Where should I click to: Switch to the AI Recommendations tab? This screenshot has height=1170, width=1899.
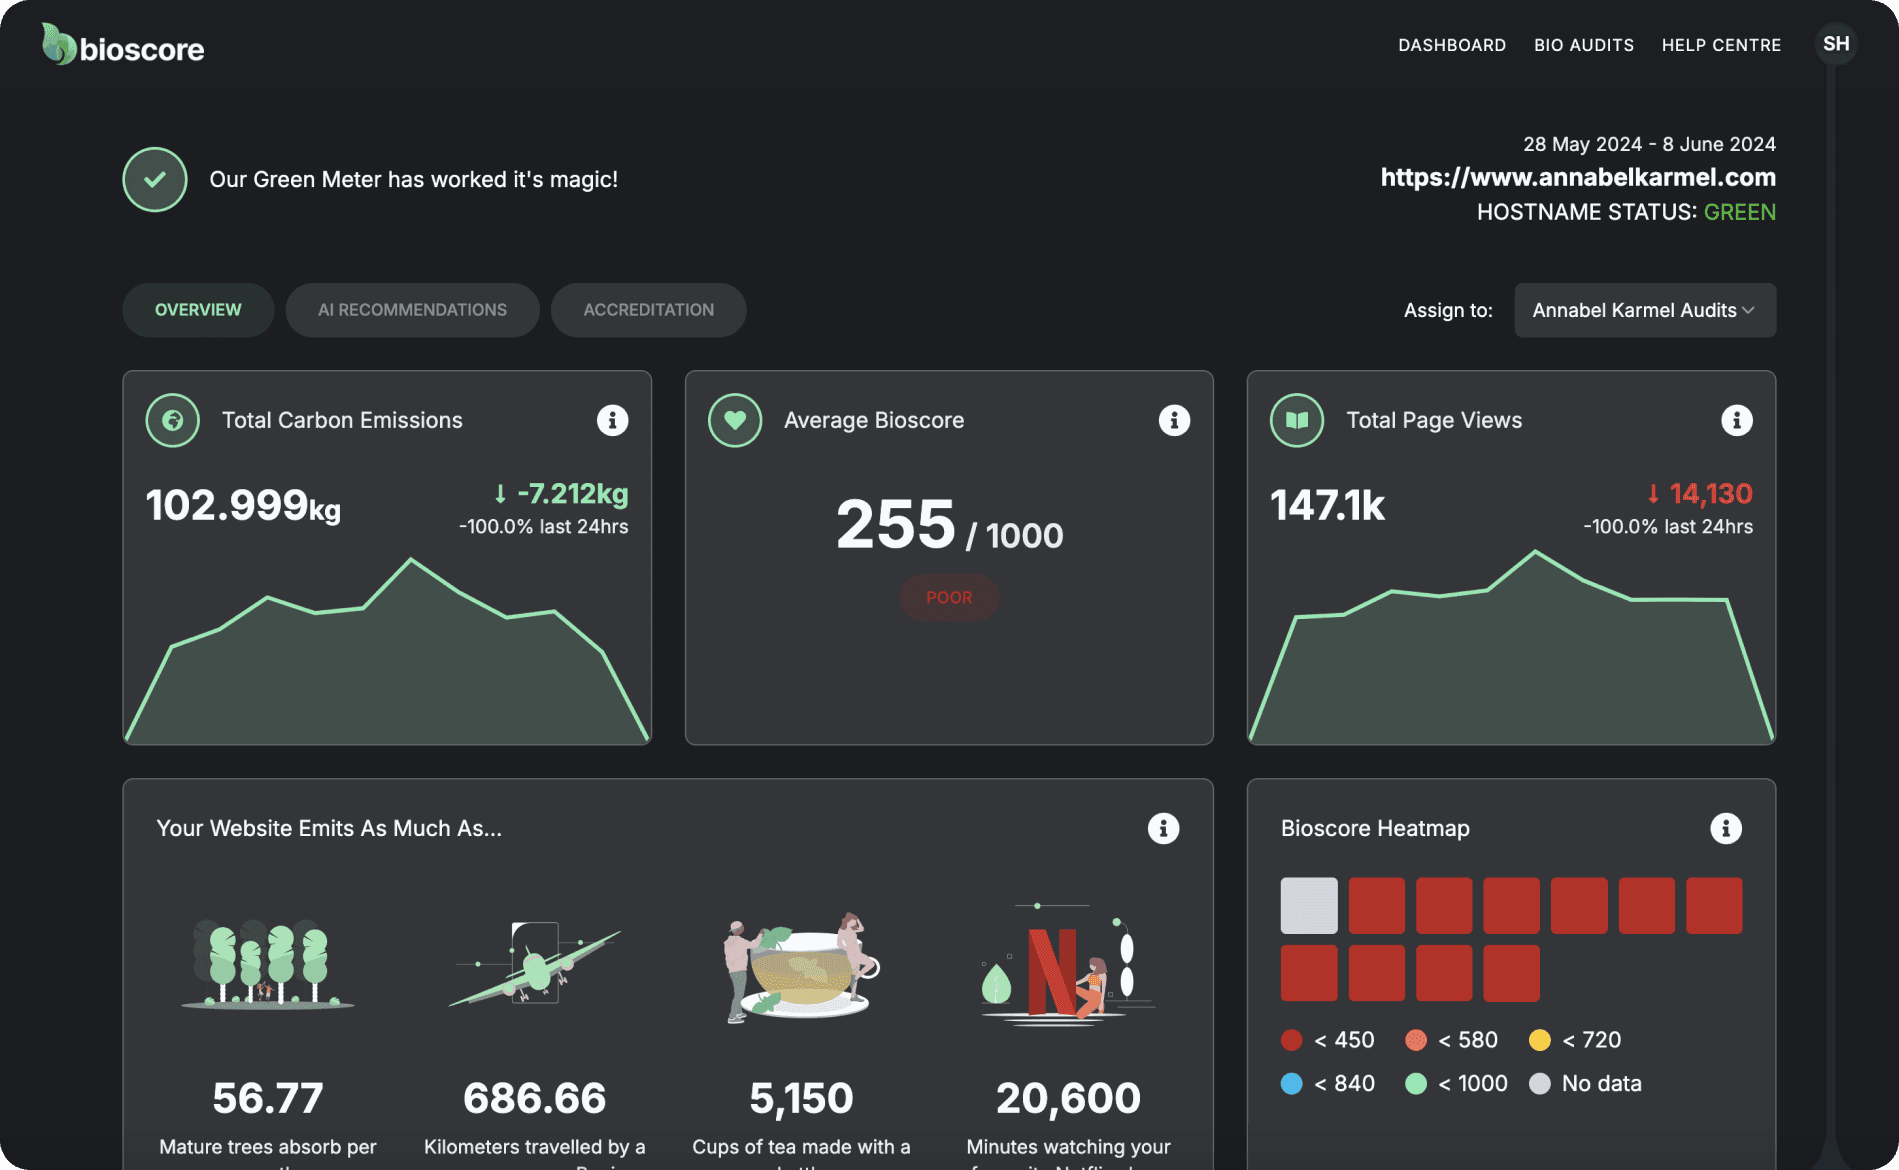(412, 310)
